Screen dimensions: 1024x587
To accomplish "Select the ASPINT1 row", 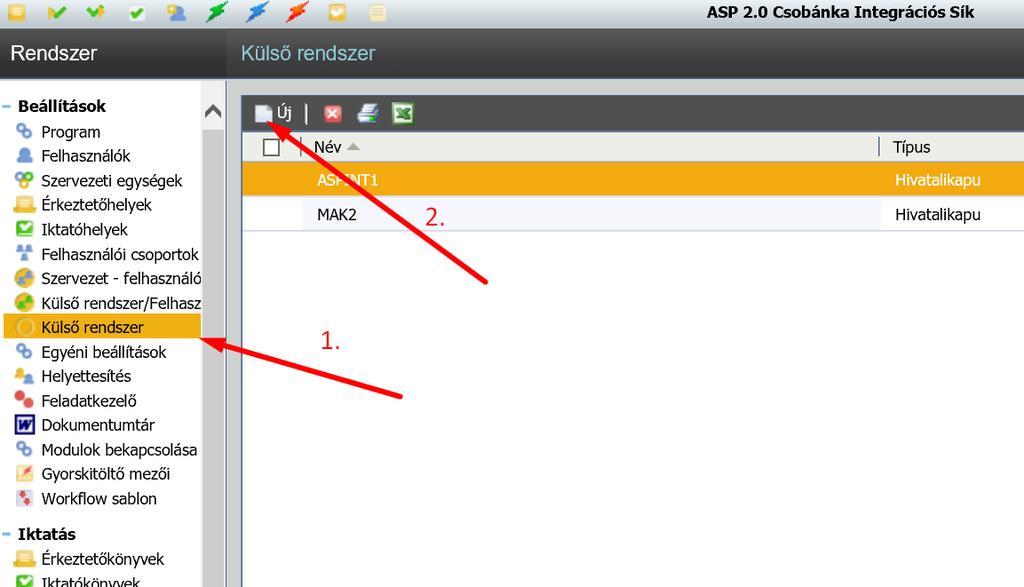I will click(x=632, y=180).
